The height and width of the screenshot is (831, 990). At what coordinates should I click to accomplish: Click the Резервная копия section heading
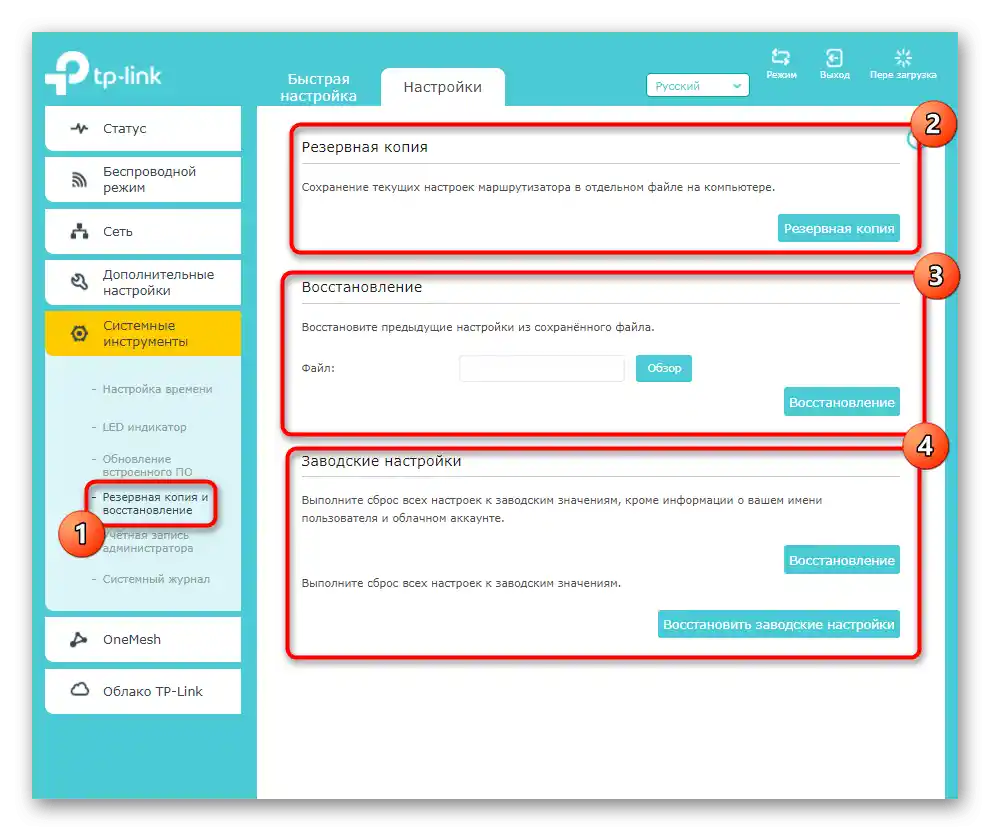[x=364, y=147]
